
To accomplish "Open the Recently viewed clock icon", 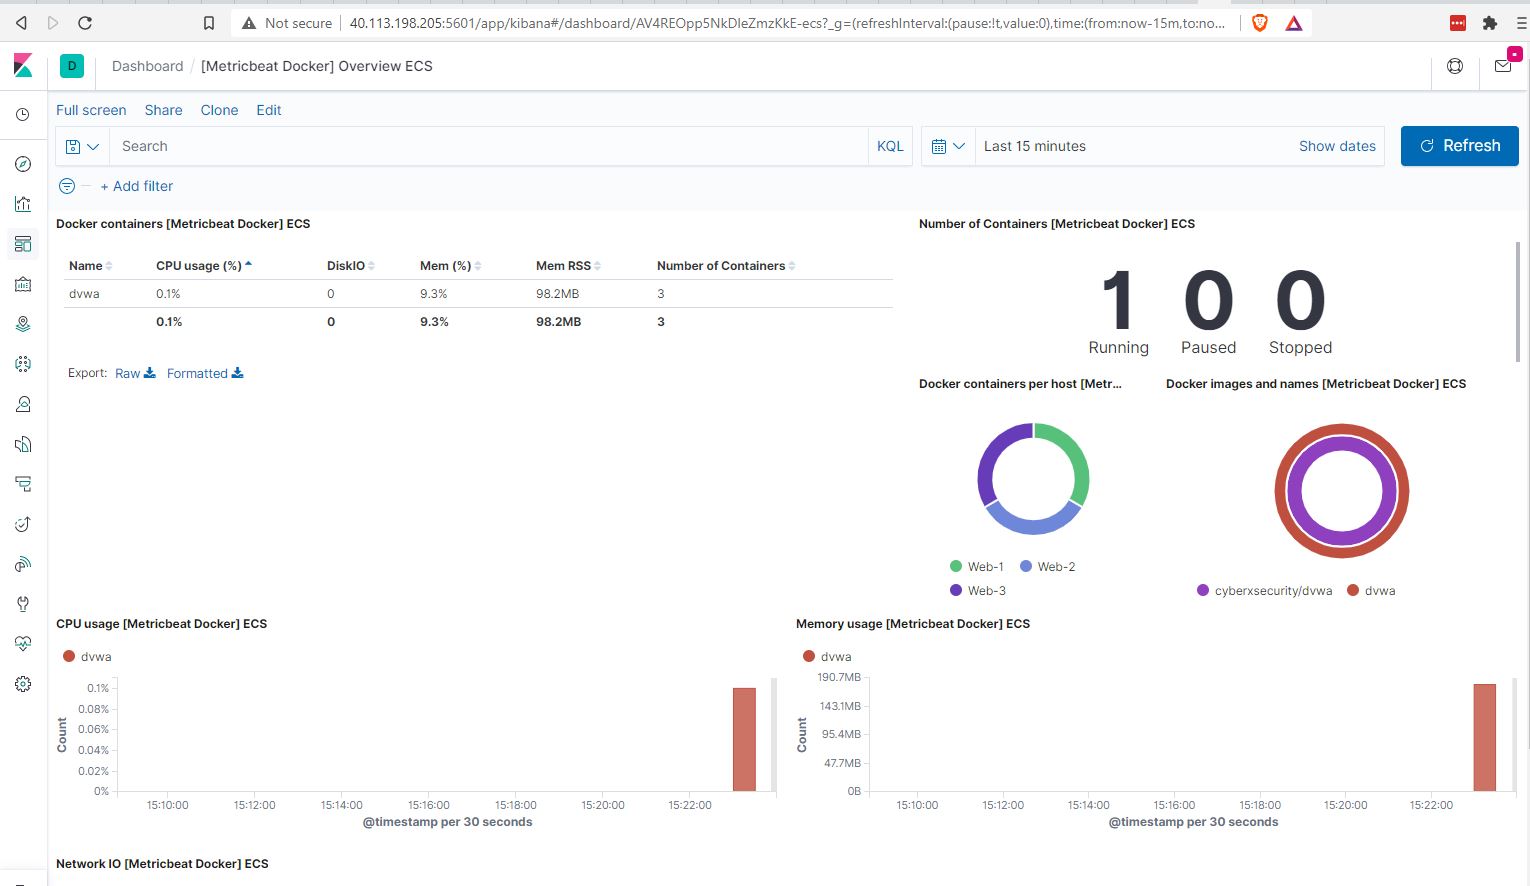I will click(23, 115).
